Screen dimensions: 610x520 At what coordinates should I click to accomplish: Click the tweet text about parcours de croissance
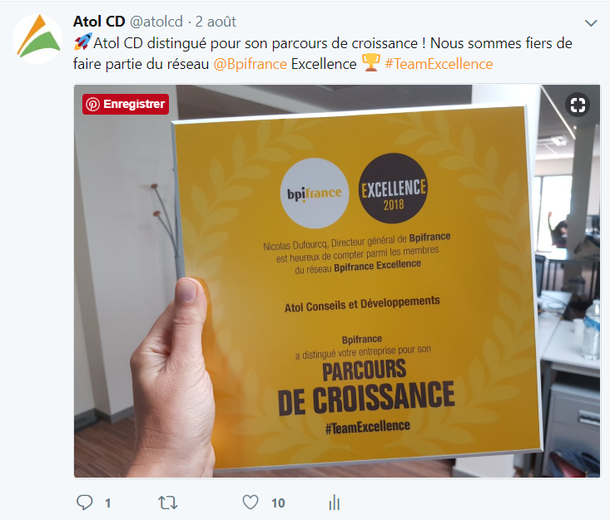323,53
